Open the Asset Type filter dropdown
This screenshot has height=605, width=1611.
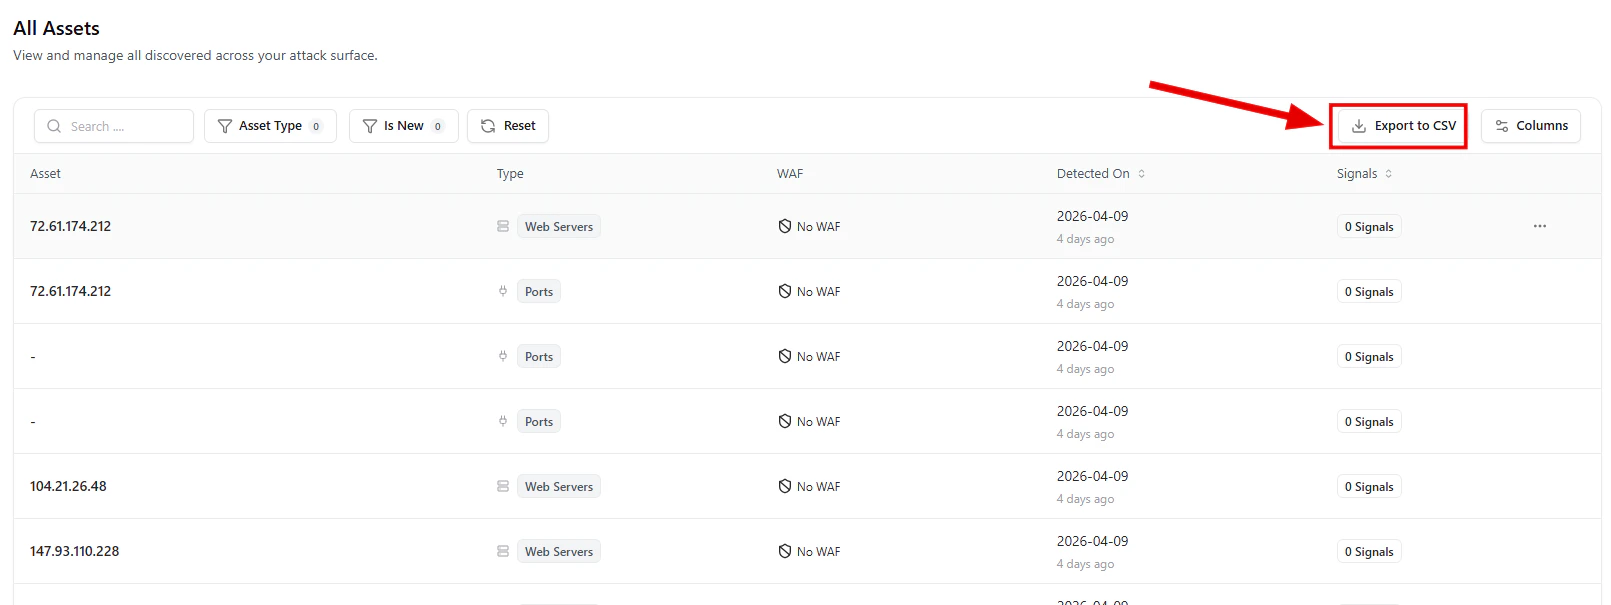tap(270, 126)
